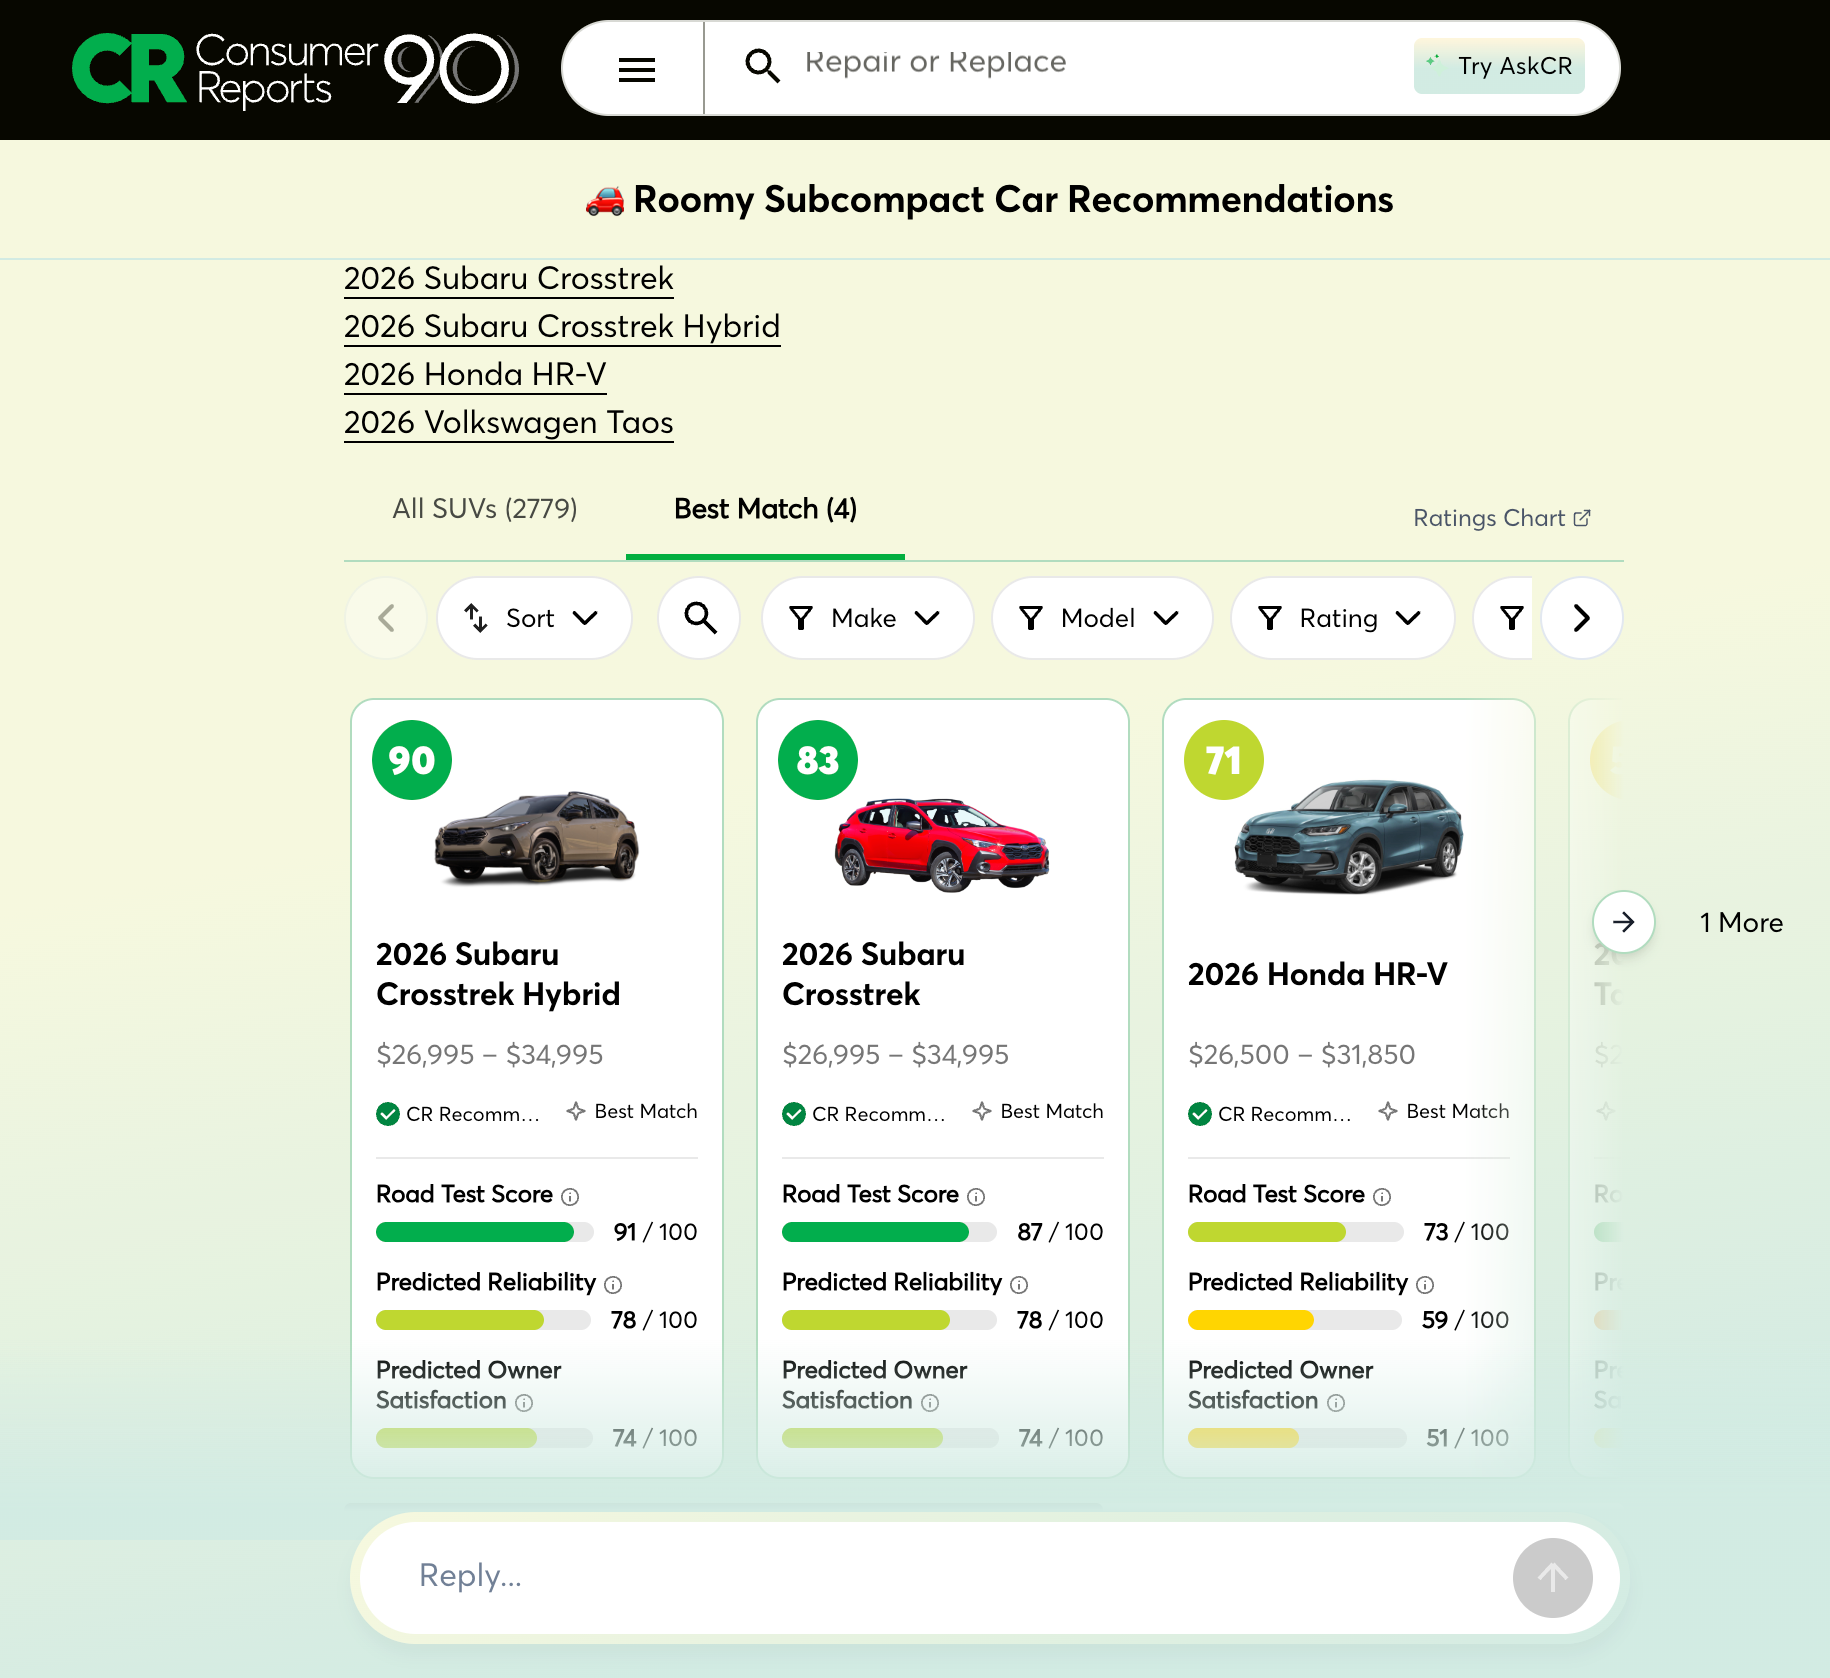Click the Road Test Score info icon on the Crosstrek card
1830x1678 pixels.
[976, 1197]
